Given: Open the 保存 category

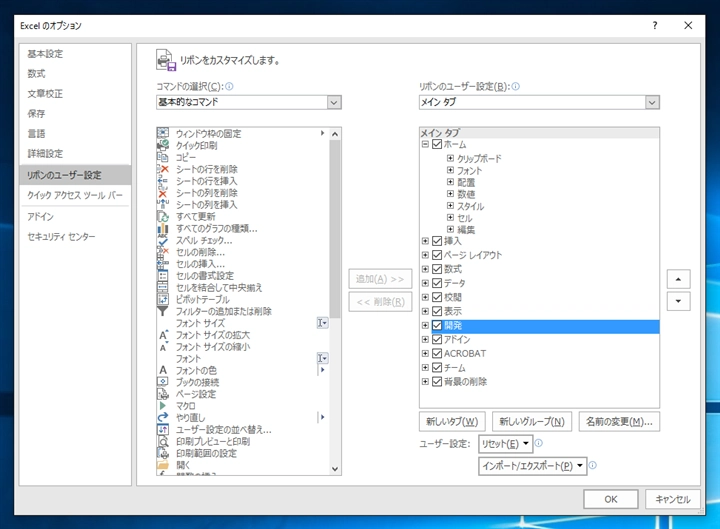Looking at the screenshot, I should pyautogui.click(x=36, y=113).
